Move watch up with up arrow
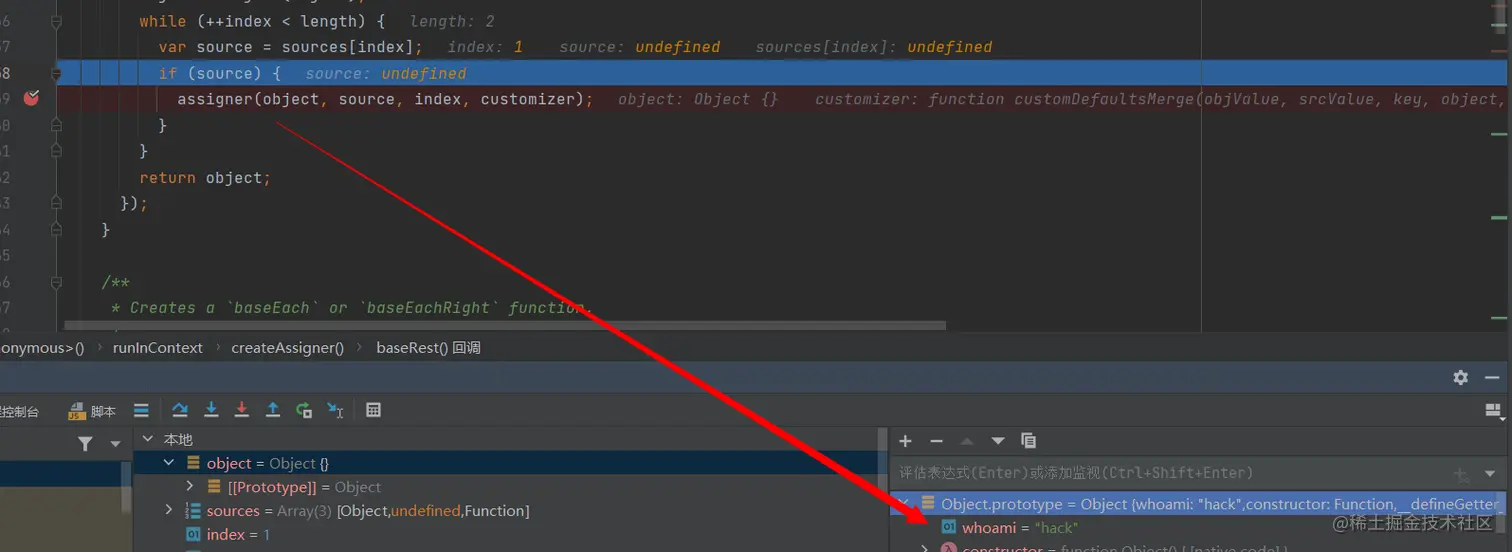This screenshot has height=552, width=1512. (x=967, y=441)
